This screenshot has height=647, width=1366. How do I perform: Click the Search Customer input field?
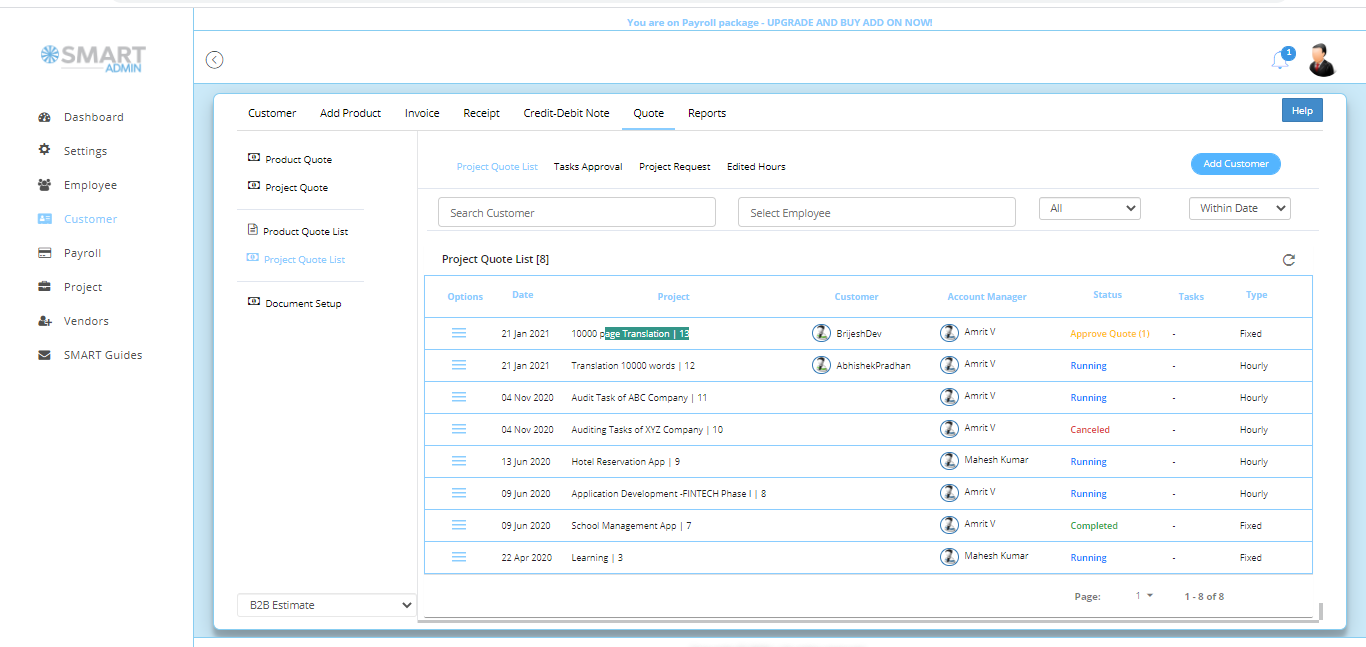[x=576, y=213]
